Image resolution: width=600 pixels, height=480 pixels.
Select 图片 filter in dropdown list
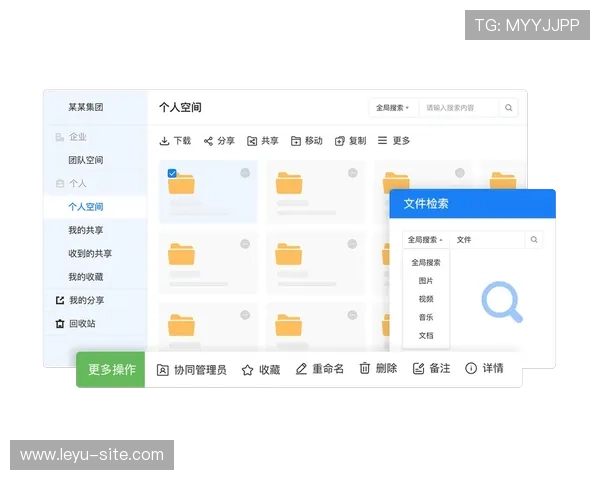[x=426, y=281]
